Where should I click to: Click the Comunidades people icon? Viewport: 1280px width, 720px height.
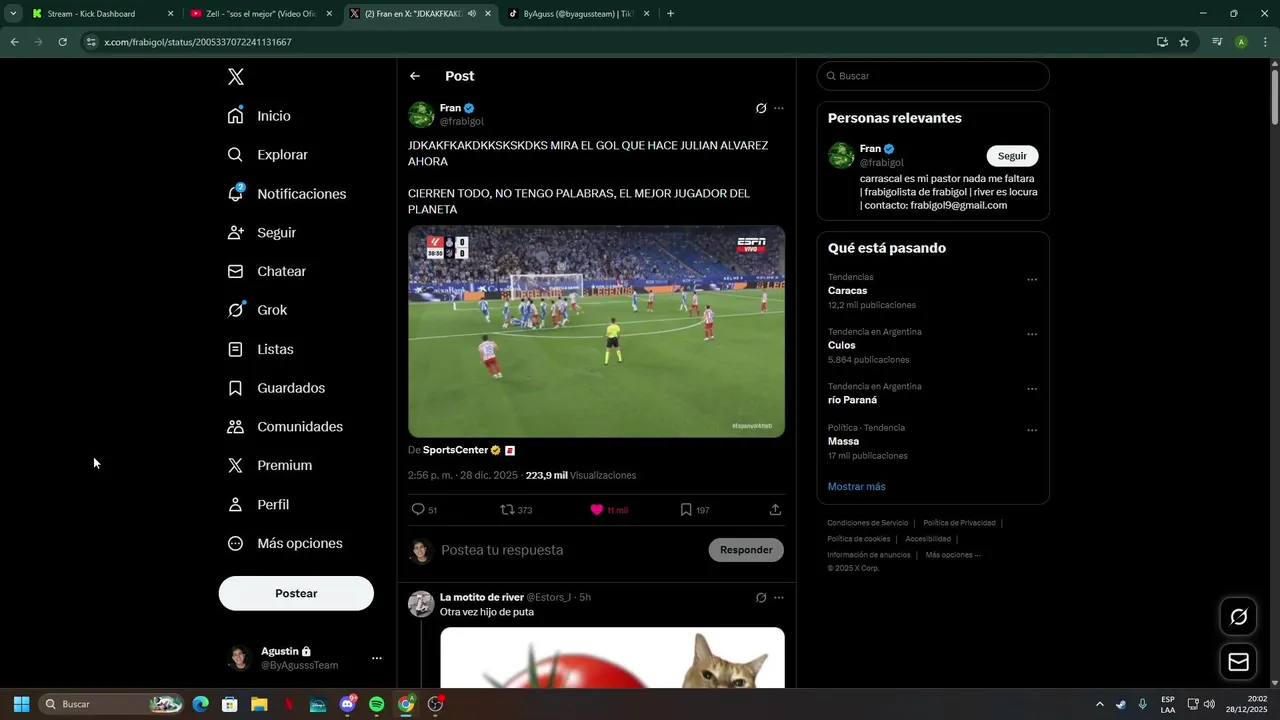(x=235, y=427)
